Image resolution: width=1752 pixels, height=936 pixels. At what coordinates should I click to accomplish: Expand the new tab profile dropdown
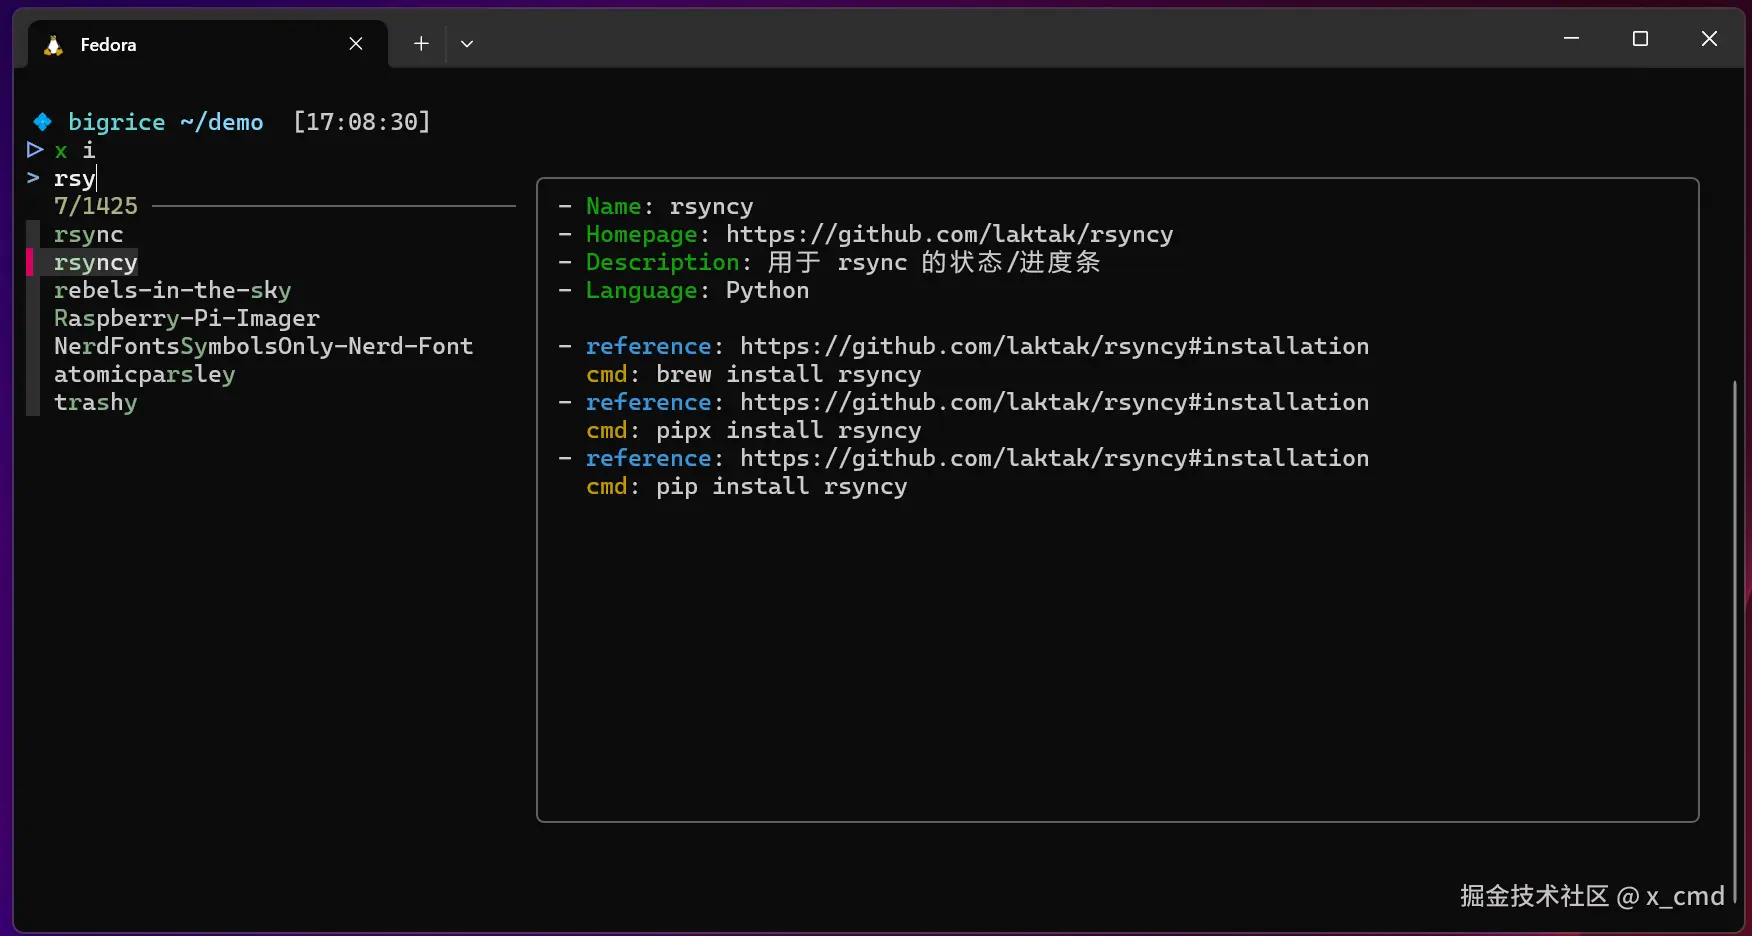coord(467,44)
